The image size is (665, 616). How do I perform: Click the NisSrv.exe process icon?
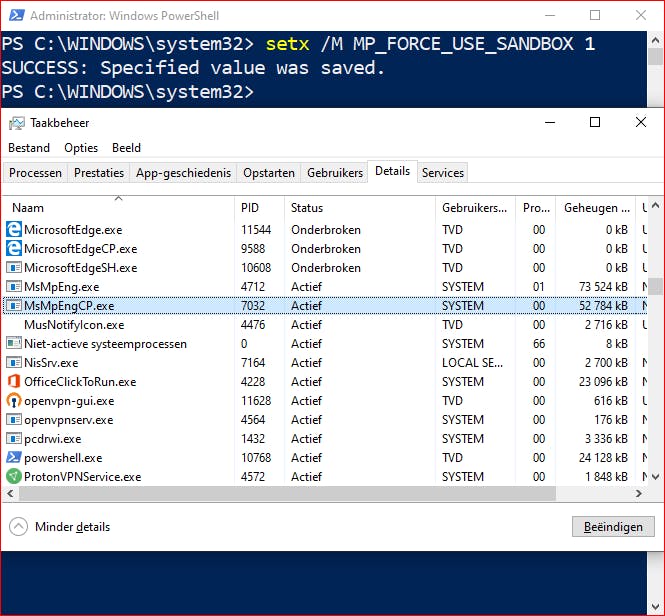click(x=14, y=363)
